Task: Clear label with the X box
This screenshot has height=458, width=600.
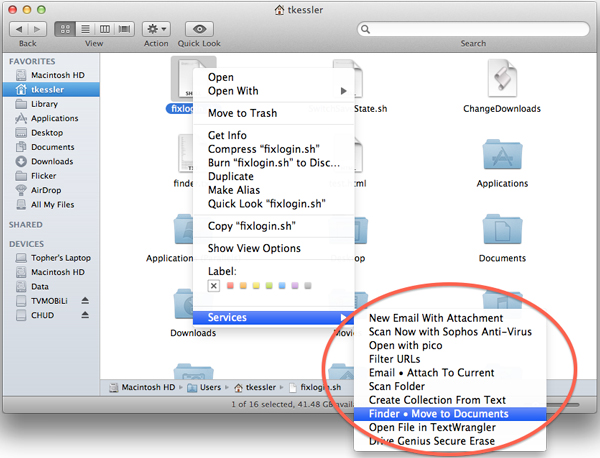Action: (x=214, y=286)
